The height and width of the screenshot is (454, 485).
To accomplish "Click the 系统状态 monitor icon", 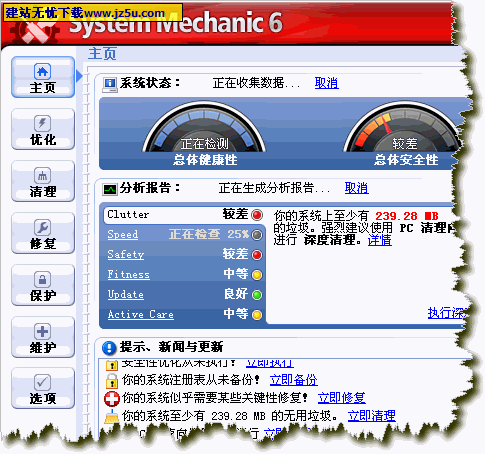I will [x=110, y=85].
